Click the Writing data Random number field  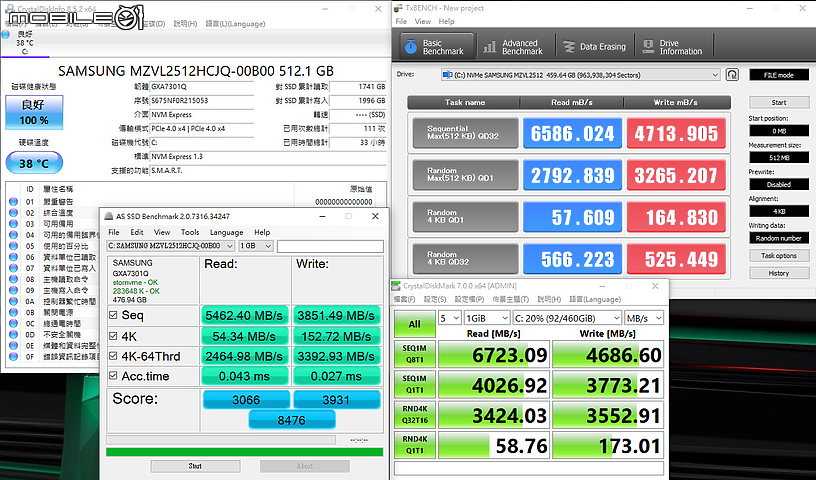(779, 238)
